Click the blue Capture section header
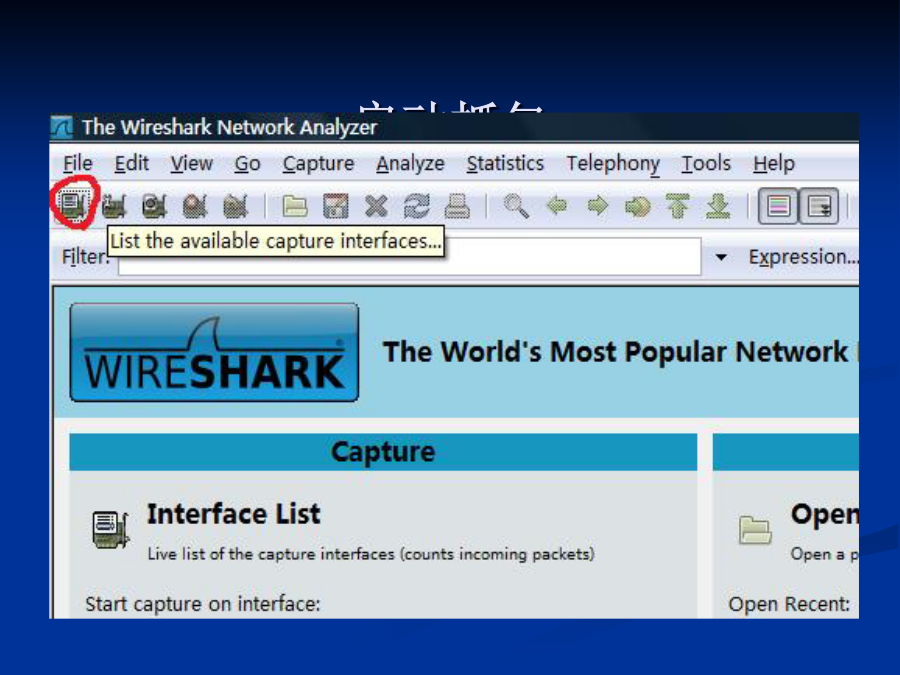 coord(383,452)
